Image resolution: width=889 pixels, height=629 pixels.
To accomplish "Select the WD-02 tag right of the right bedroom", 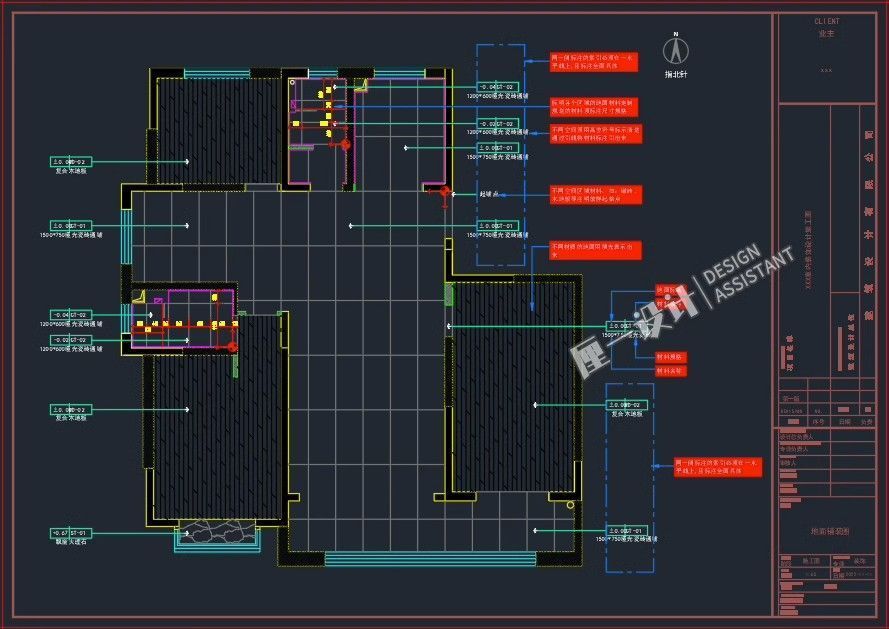I will coord(627,405).
